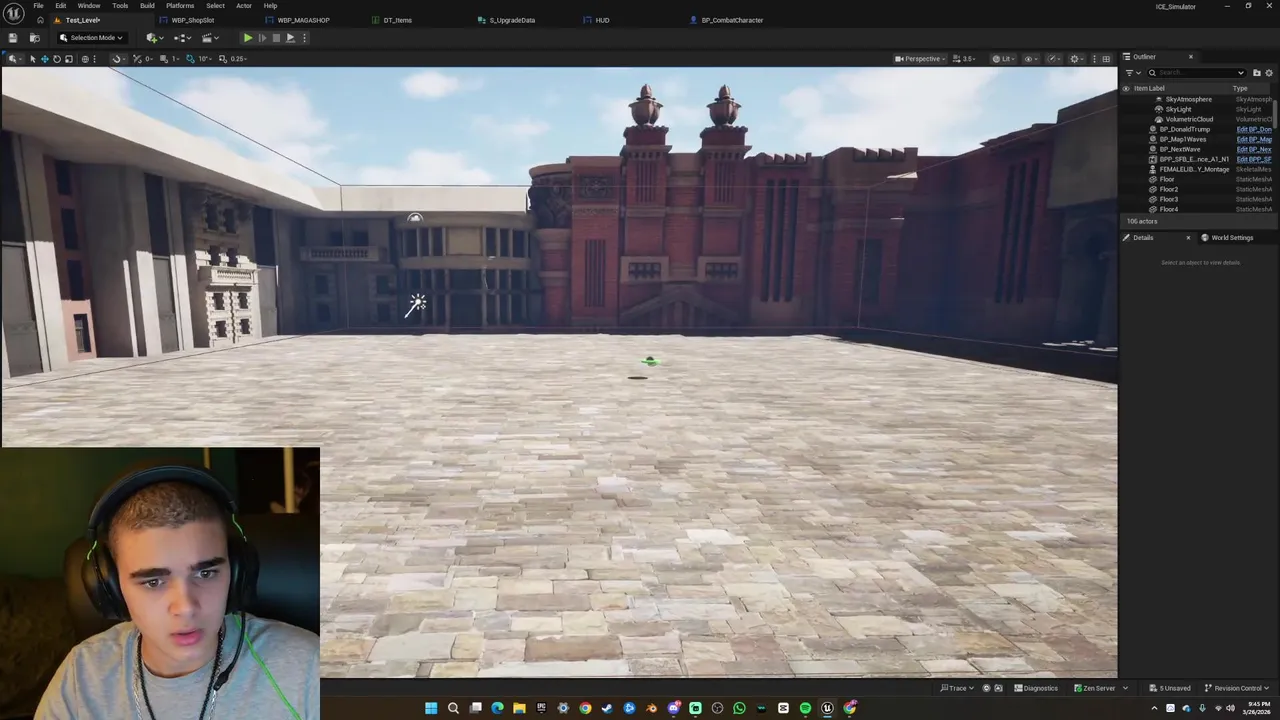Screen dimensions: 1280x720
Task: Click the 5 Unsaved button
Action: pos(1170,688)
